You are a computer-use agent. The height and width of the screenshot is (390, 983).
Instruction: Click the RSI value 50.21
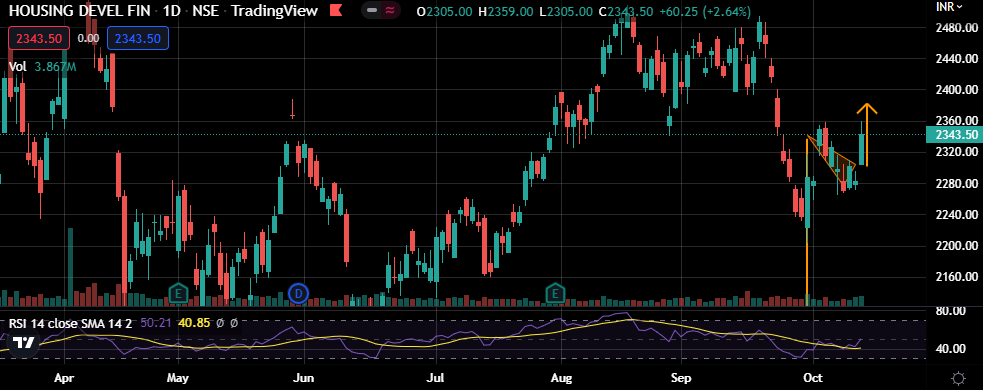(156, 324)
